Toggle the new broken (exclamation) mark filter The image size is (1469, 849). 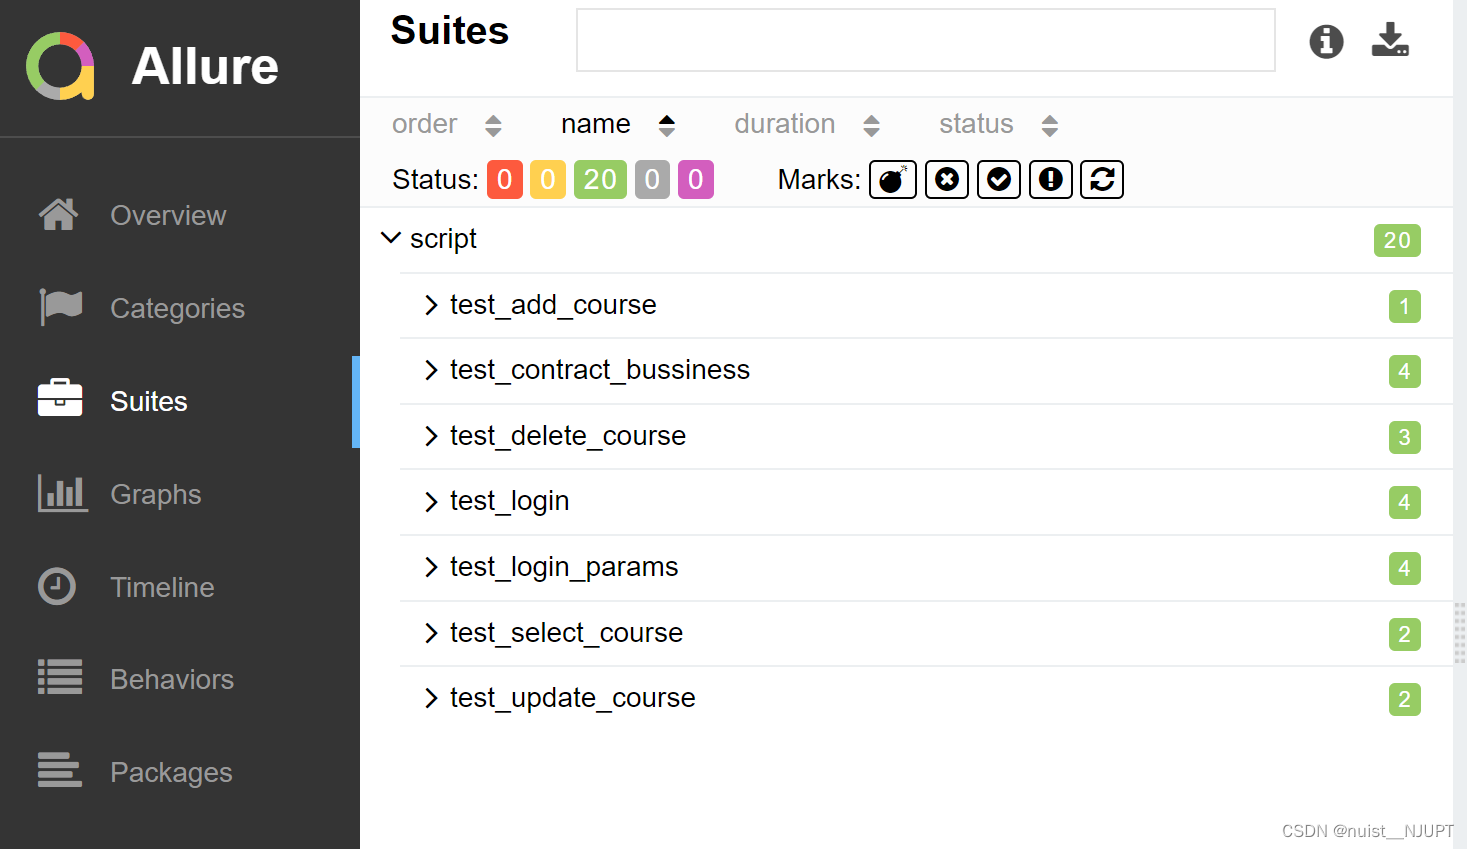pos(1050,180)
